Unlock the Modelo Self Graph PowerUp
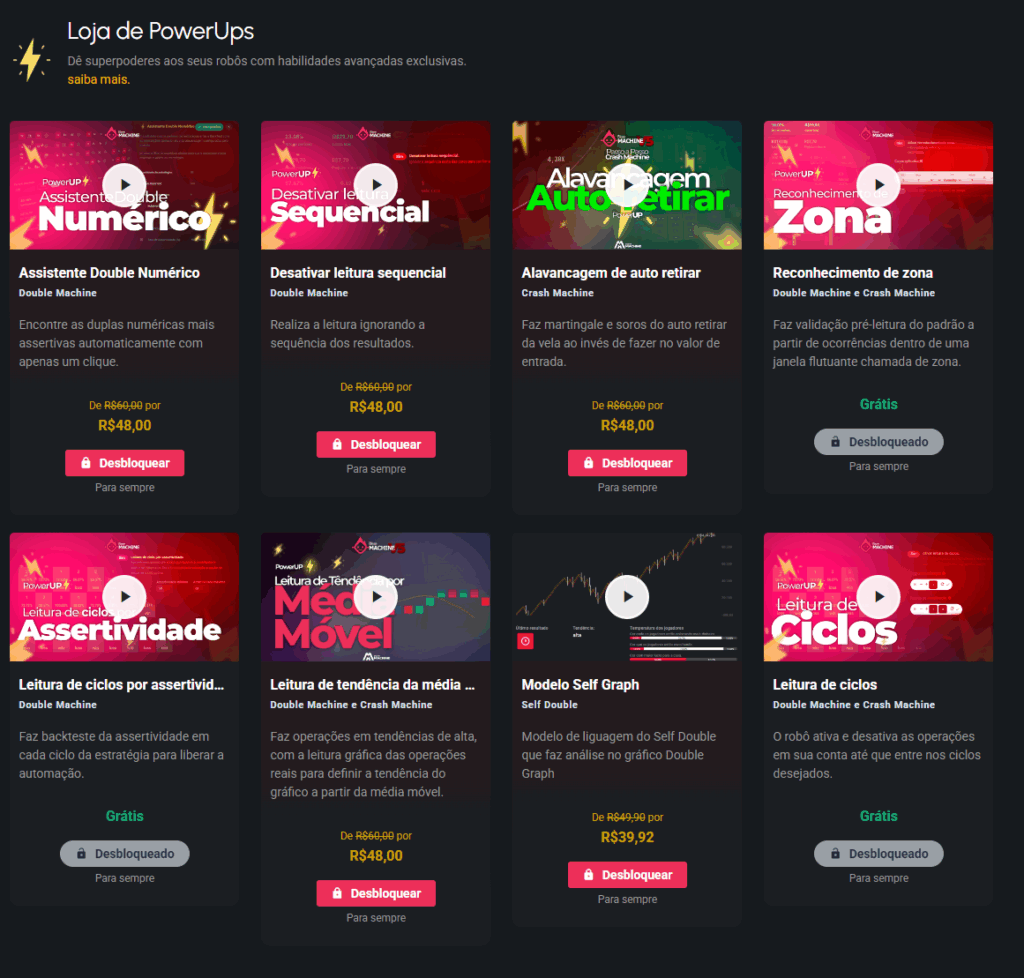The image size is (1024, 978). (628, 875)
